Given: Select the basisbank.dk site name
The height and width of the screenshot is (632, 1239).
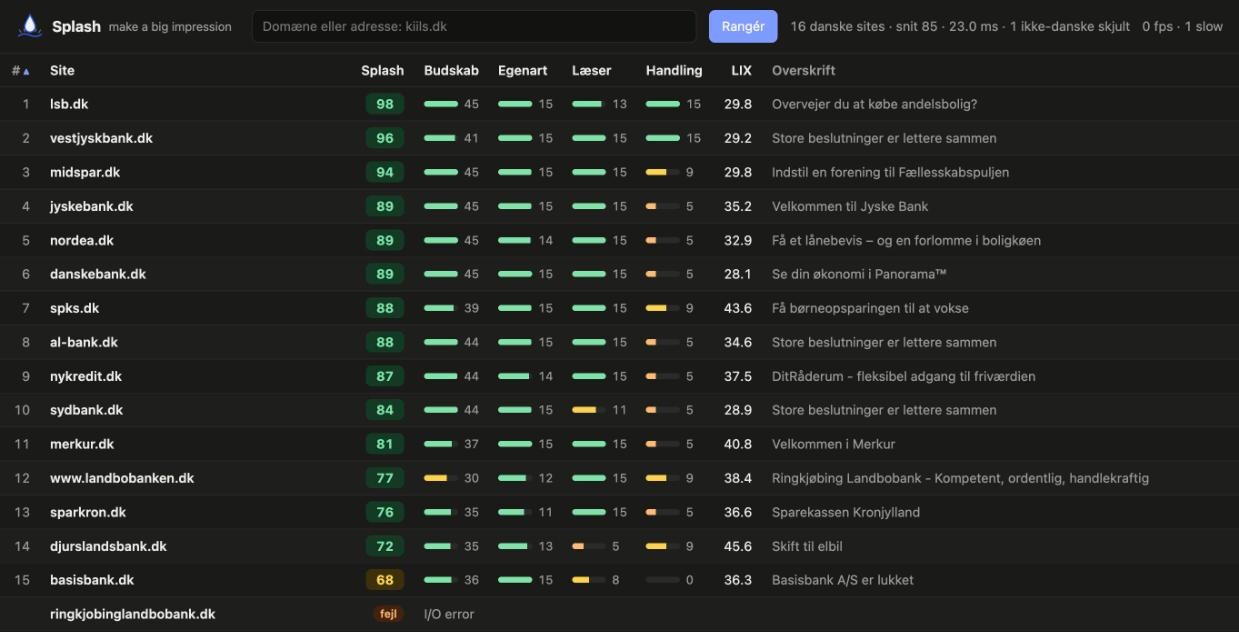Looking at the screenshot, I should tap(92, 580).
